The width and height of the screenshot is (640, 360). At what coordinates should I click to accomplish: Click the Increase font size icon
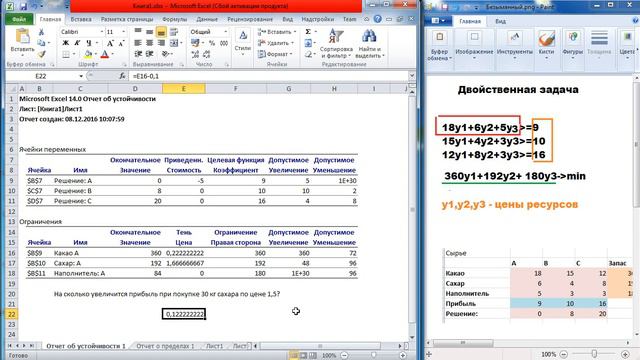tap(110, 43)
